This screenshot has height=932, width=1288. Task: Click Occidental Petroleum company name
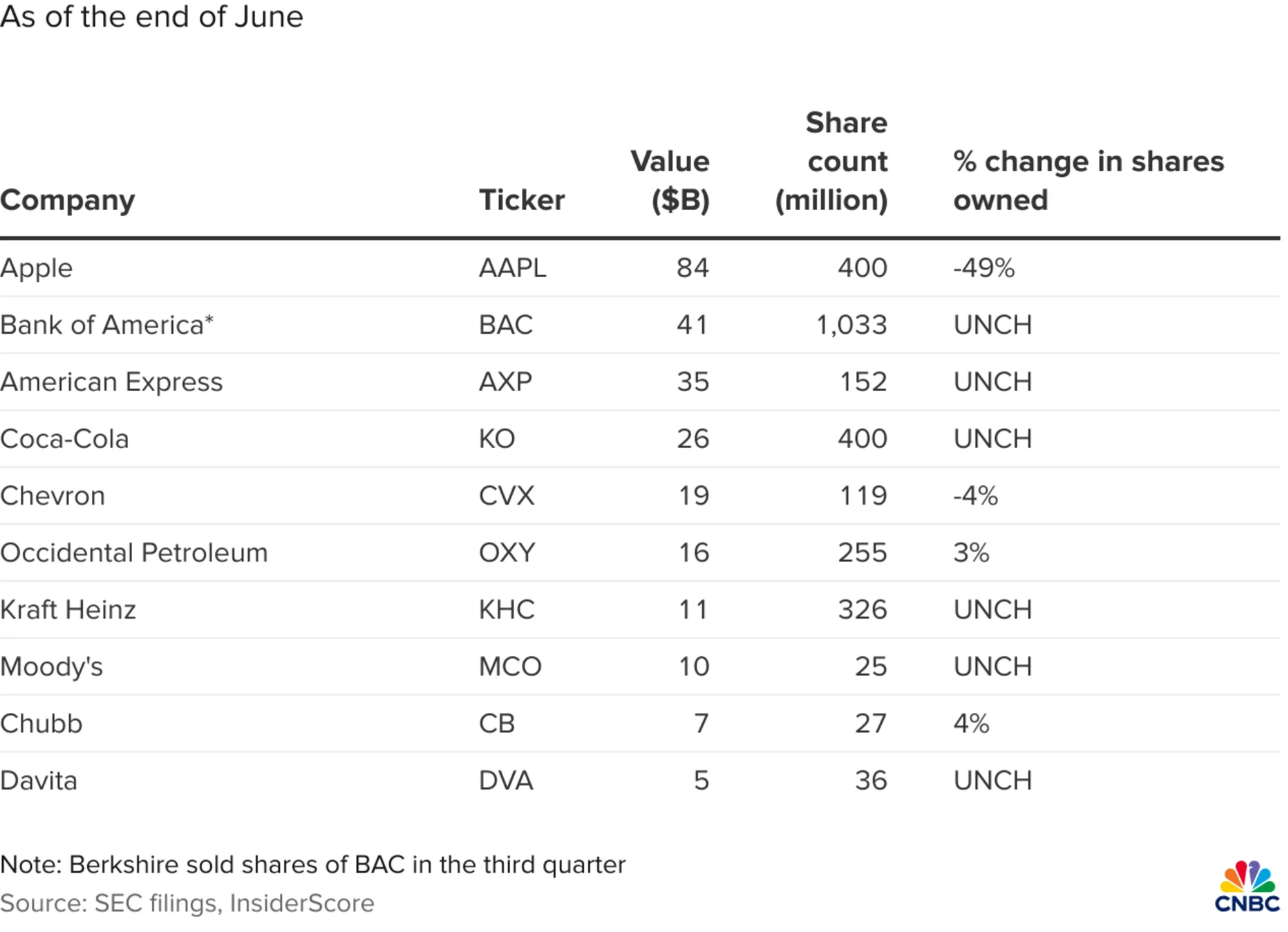pyautogui.click(x=134, y=553)
